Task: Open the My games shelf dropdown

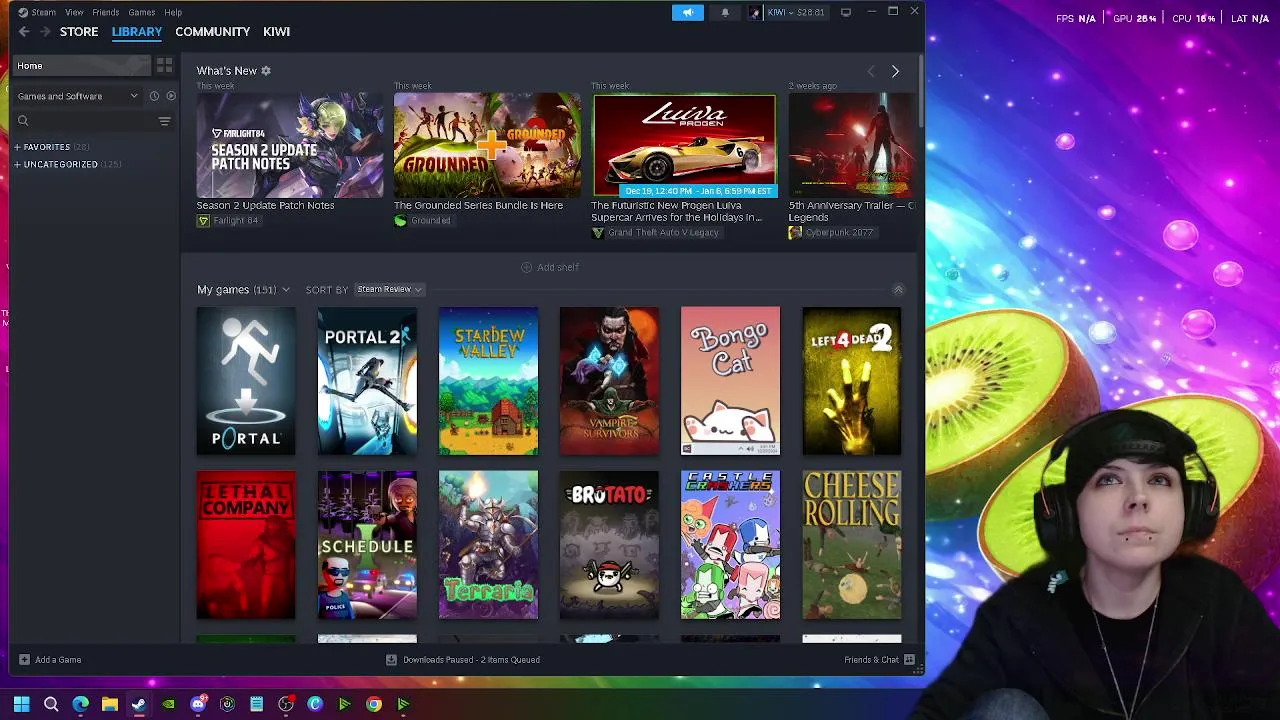Action: [x=243, y=290]
